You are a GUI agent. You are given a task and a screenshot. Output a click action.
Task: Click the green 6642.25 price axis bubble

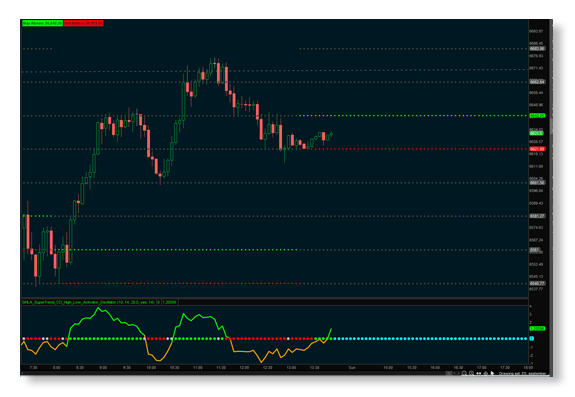537,115
